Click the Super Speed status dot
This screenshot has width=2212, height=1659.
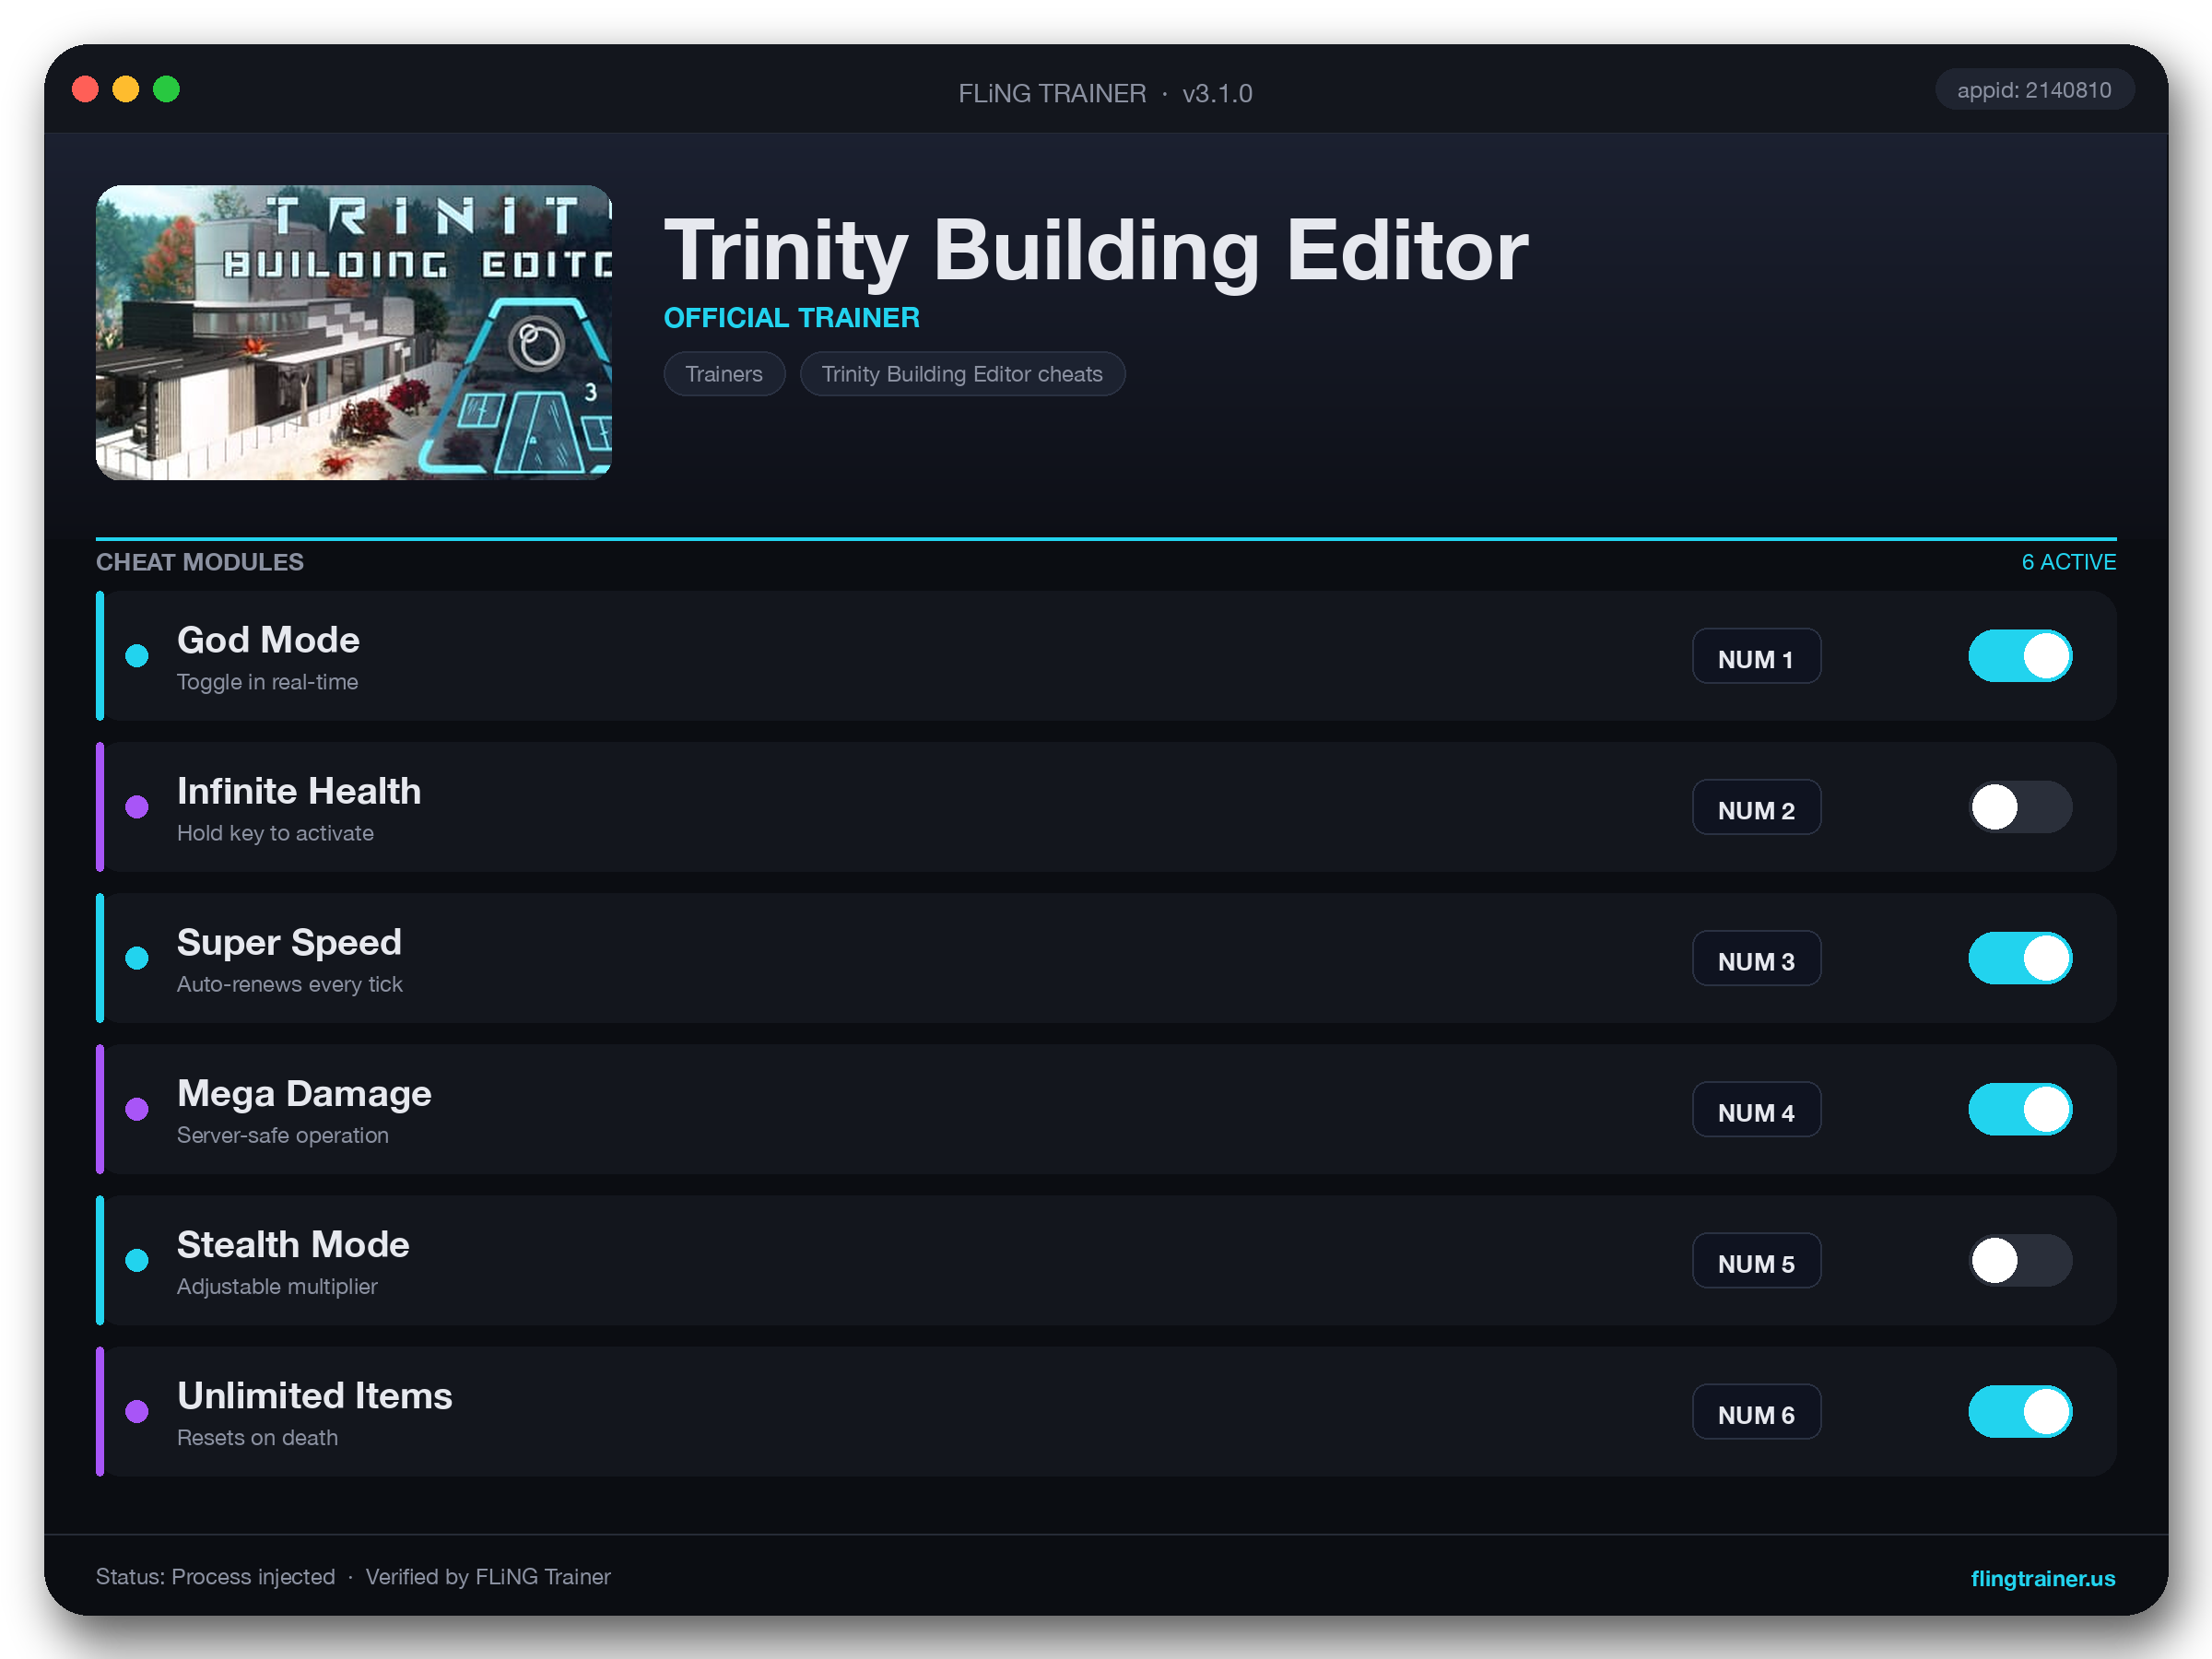click(137, 958)
